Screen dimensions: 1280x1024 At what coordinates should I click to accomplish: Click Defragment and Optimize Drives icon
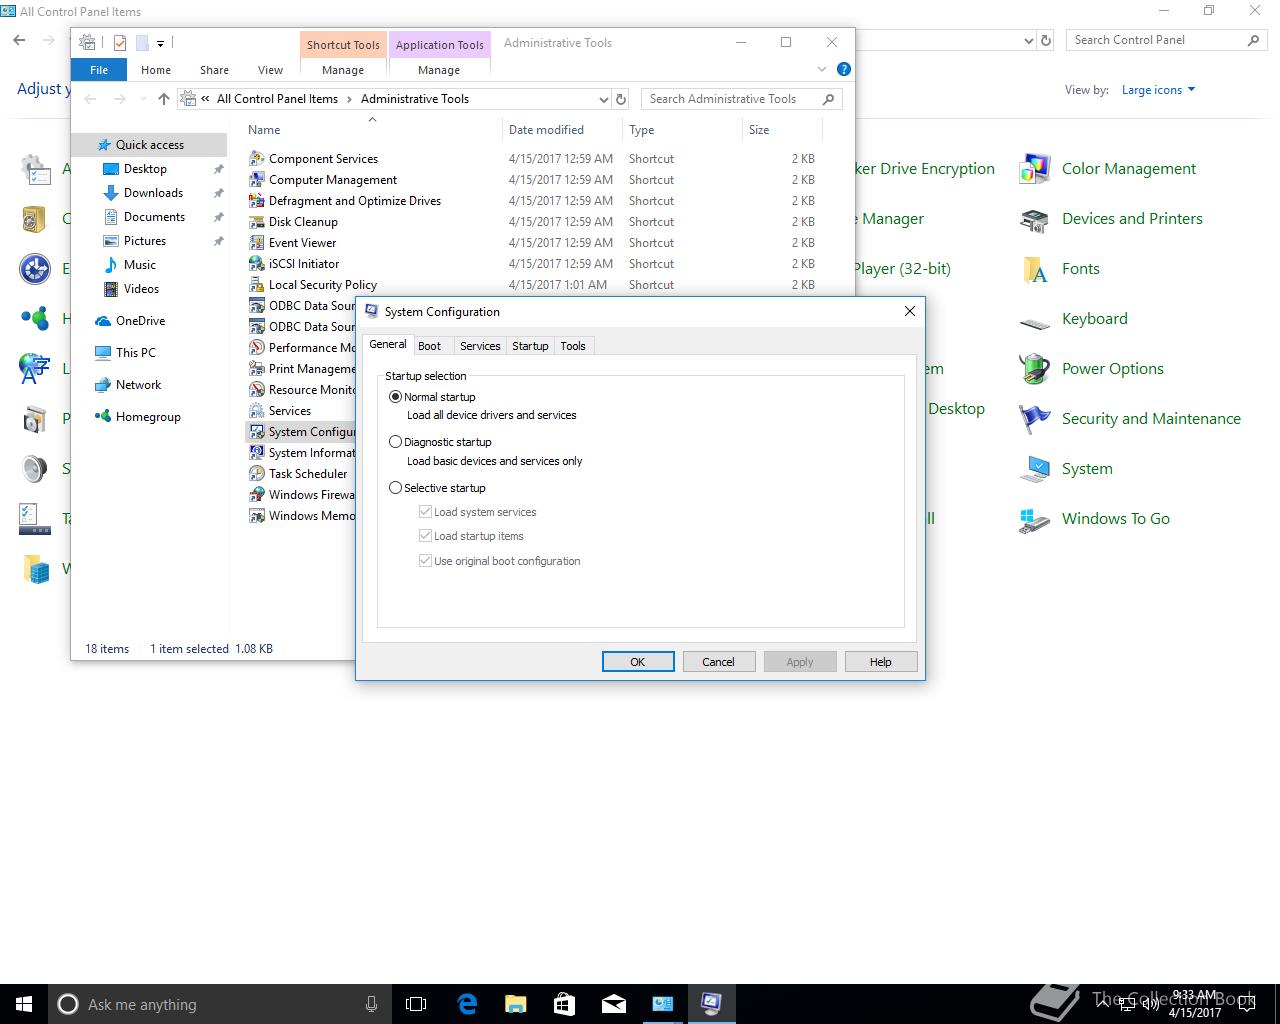click(257, 200)
